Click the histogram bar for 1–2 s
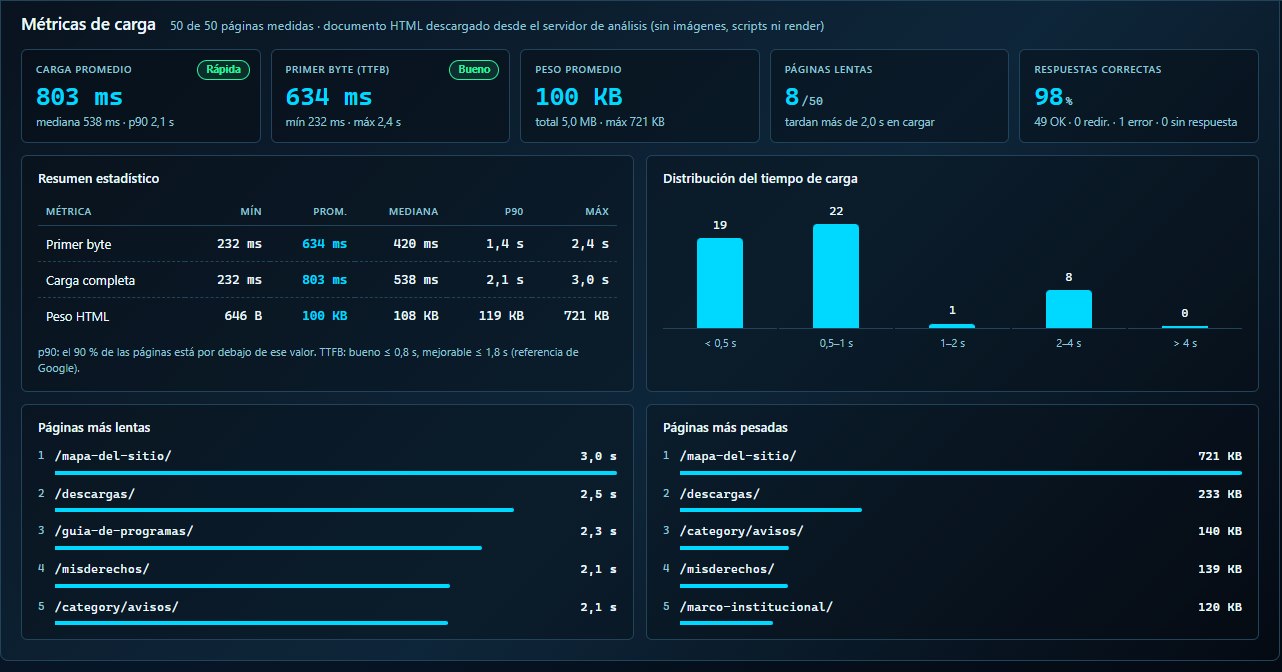 point(952,326)
